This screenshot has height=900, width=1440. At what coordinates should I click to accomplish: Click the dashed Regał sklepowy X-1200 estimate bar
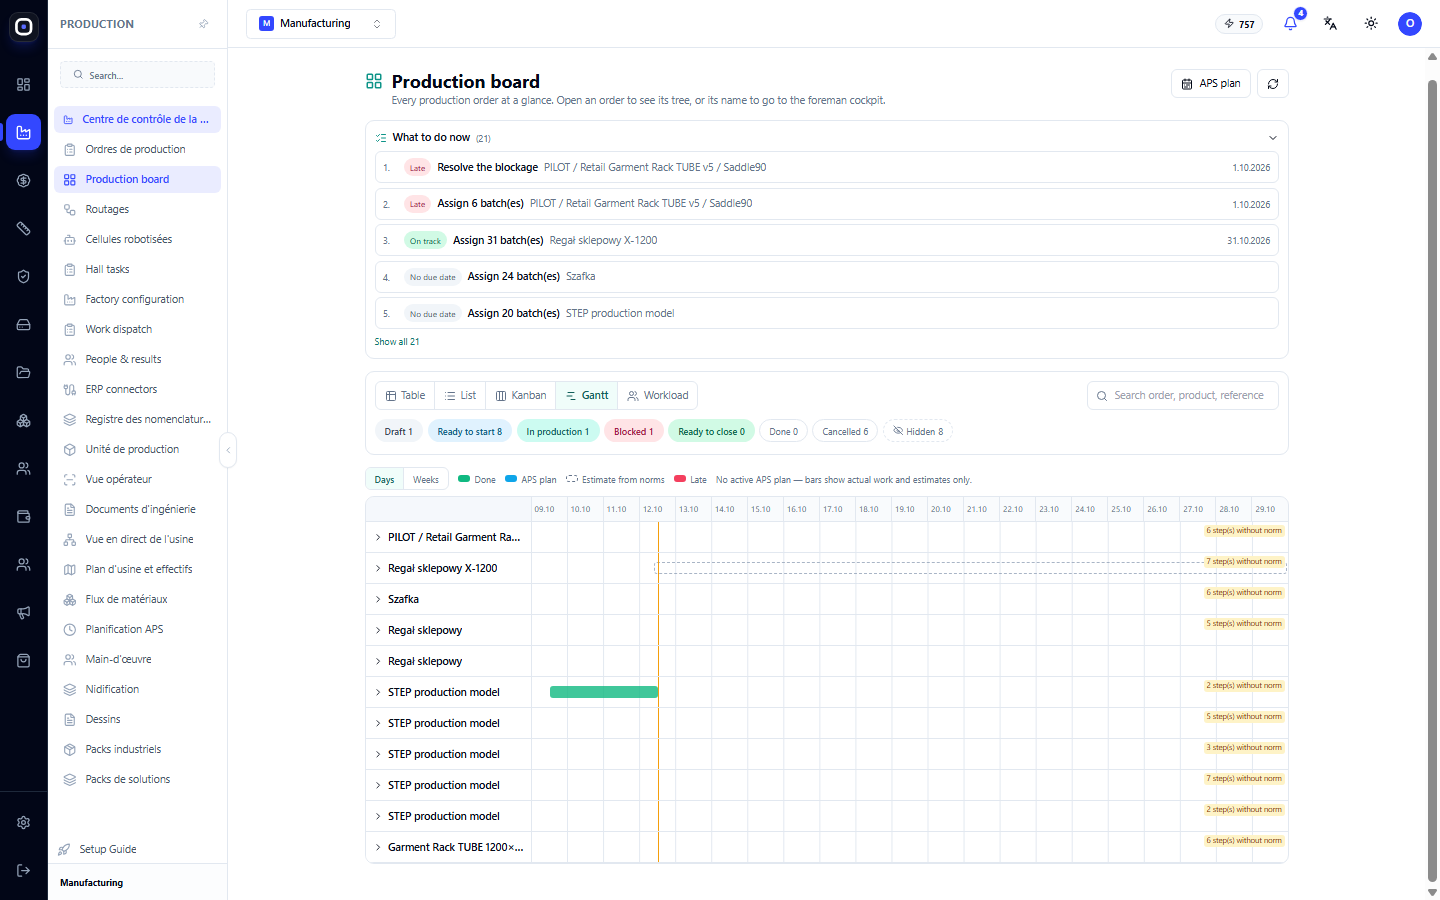tap(970, 568)
